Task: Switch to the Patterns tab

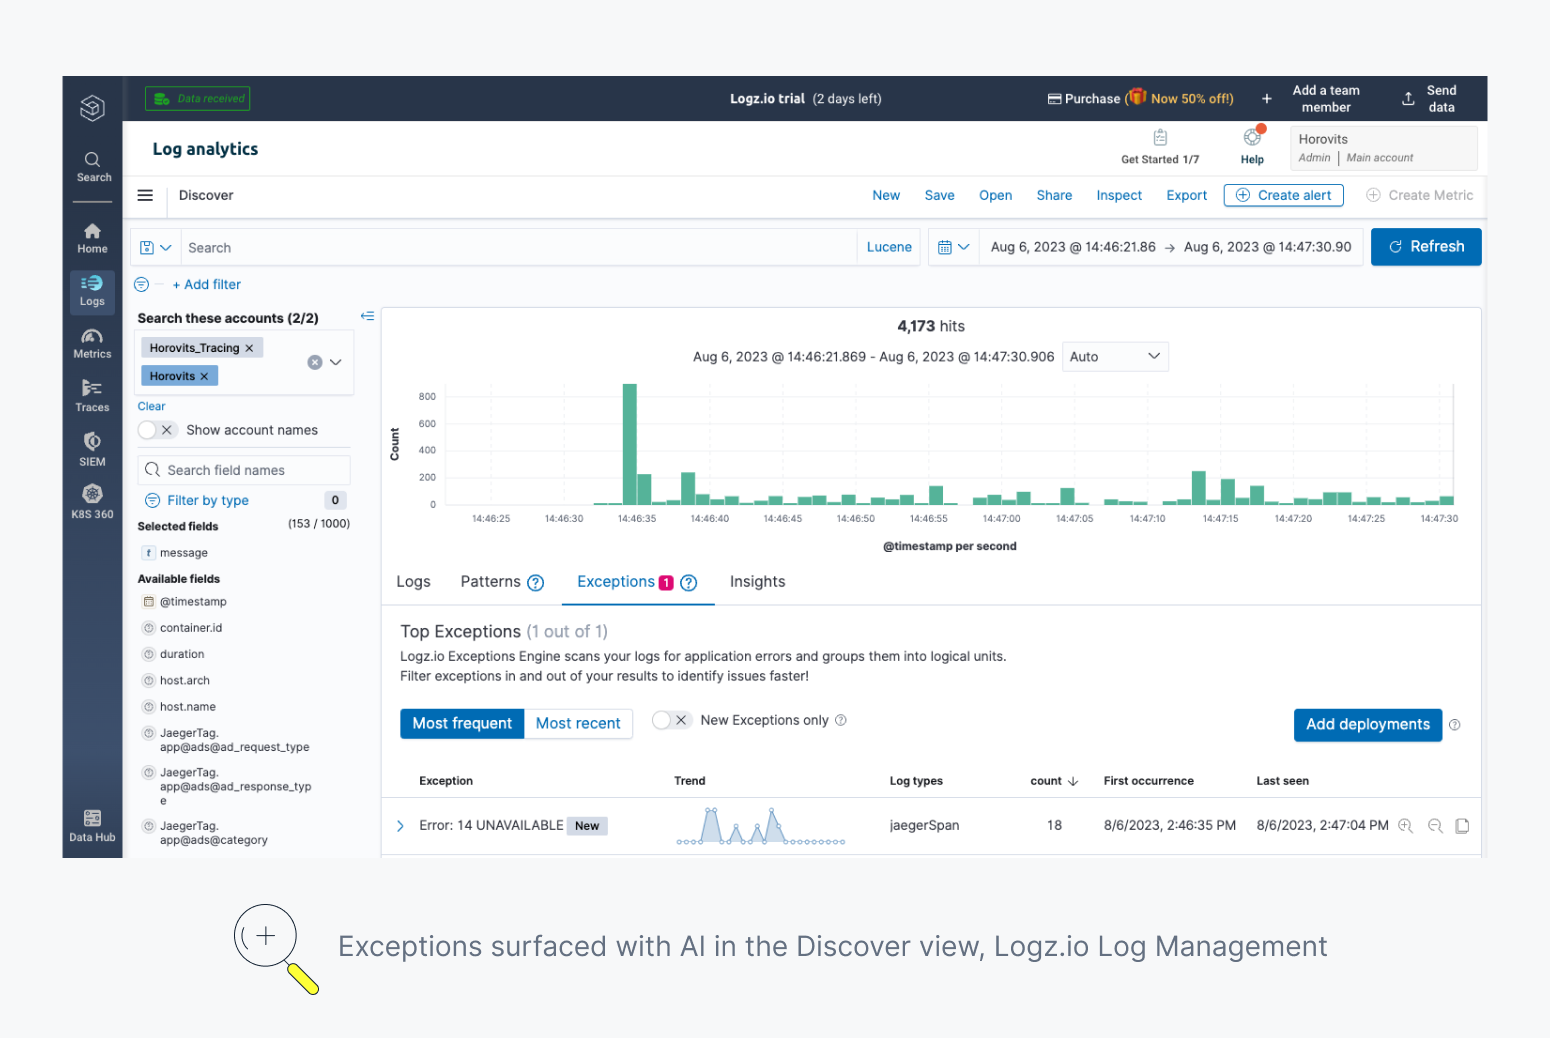Action: (x=490, y=582)
